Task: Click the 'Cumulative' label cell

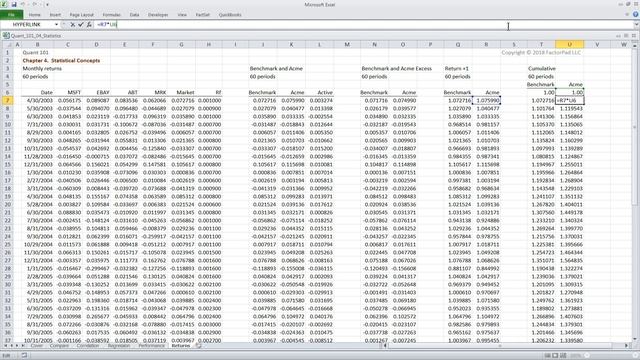Action: (x=542, y=69)
